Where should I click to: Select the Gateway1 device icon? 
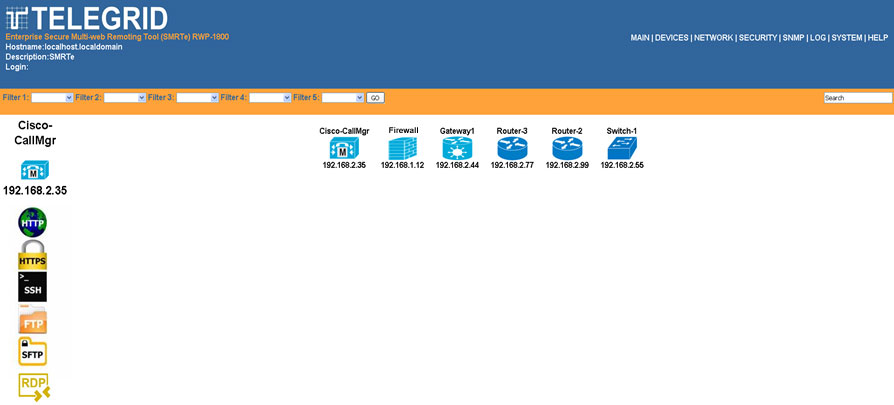coord(457,148)
